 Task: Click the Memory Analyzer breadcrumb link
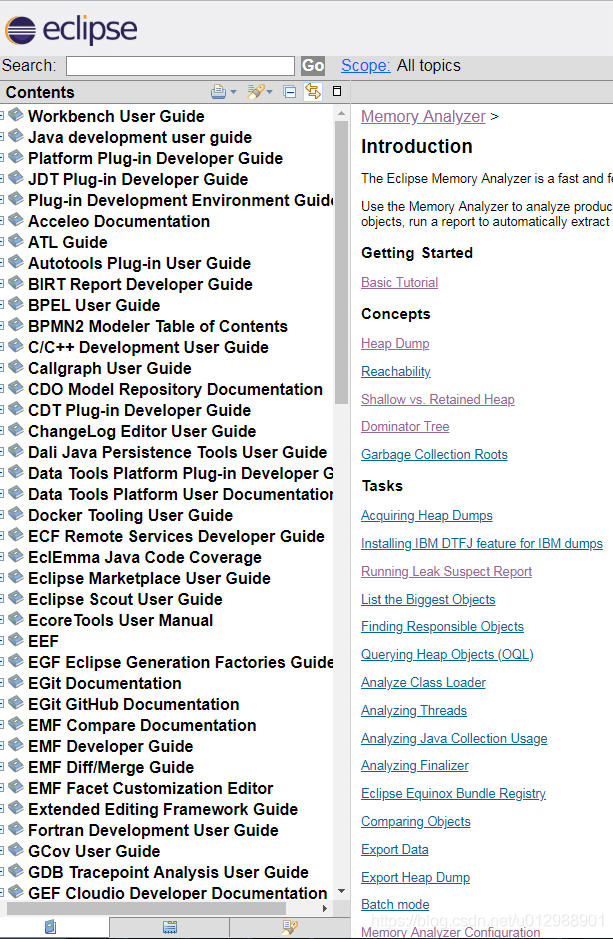423,116
